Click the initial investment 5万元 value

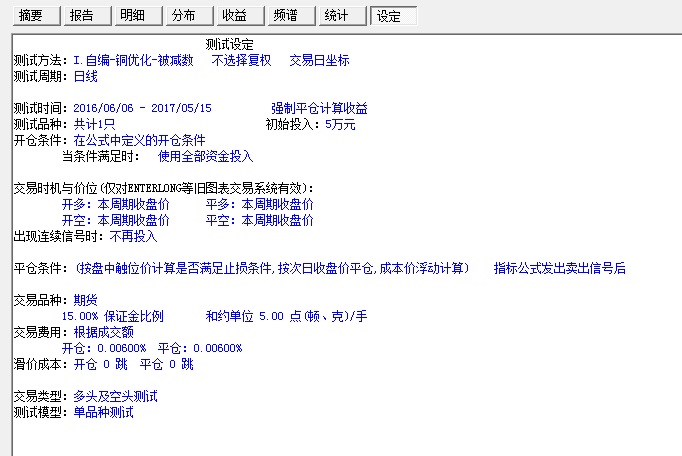pyautogui.click(x=340, y=124)
